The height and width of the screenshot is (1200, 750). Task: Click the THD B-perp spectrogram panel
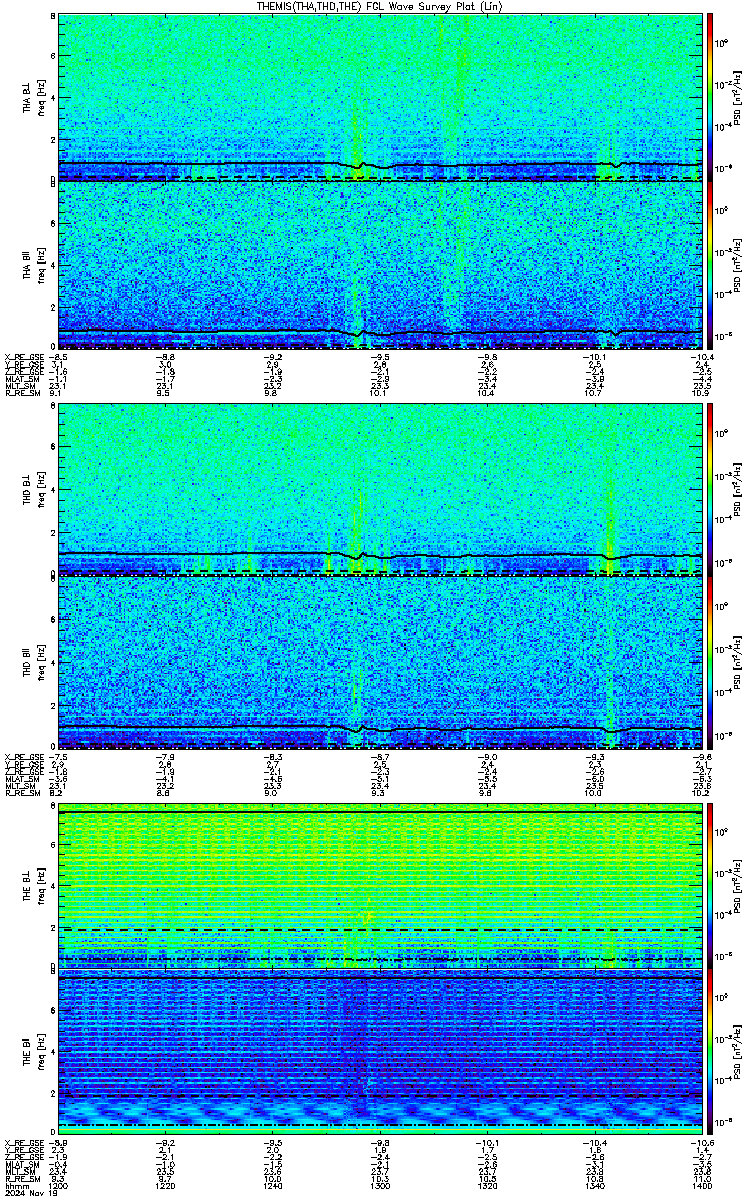[380, 490]
